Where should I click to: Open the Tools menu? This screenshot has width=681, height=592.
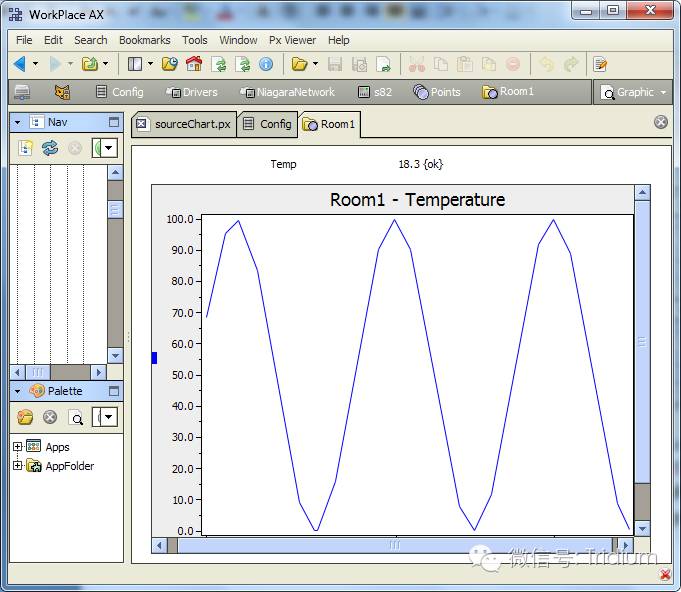pos(195,40)
